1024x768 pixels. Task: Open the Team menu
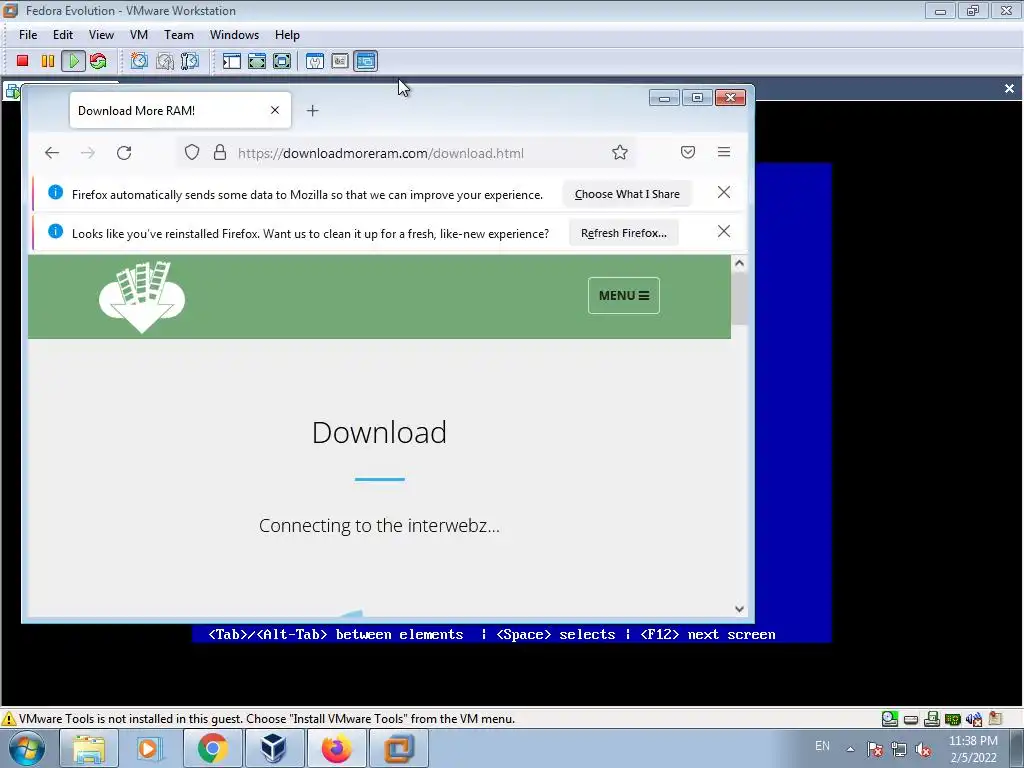click(178, 35)
